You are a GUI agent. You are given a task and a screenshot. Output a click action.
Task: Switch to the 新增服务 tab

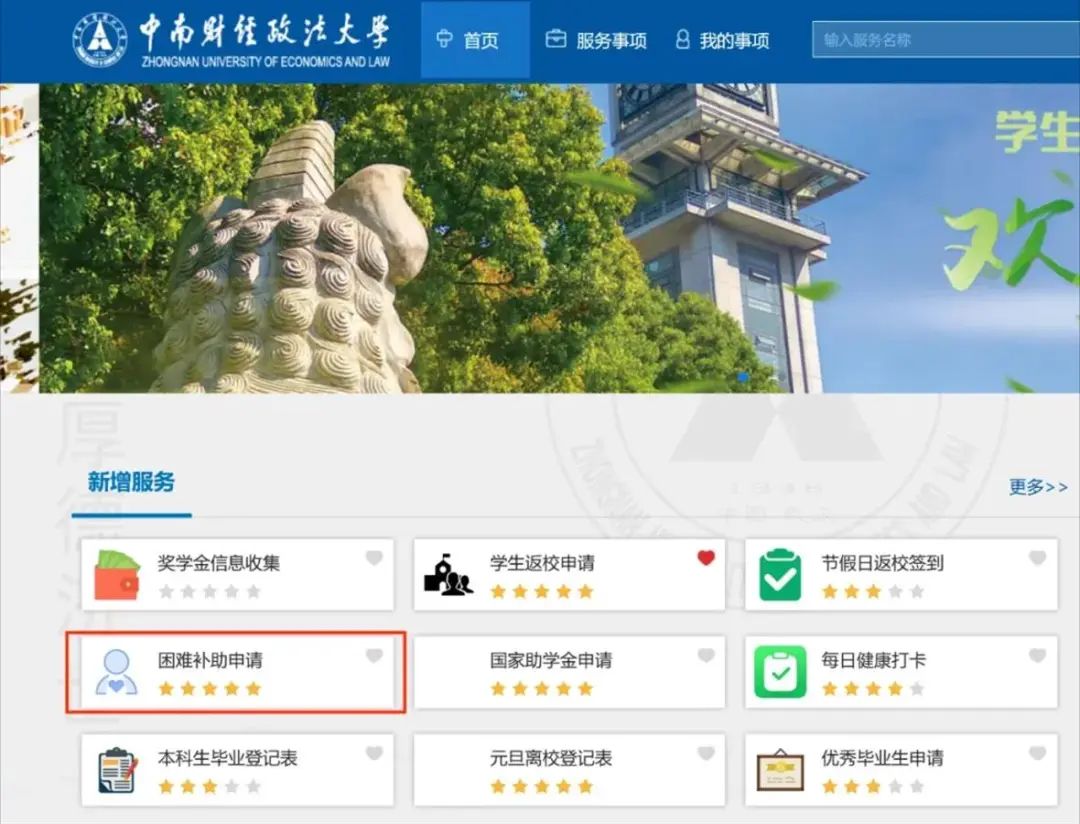131,482
